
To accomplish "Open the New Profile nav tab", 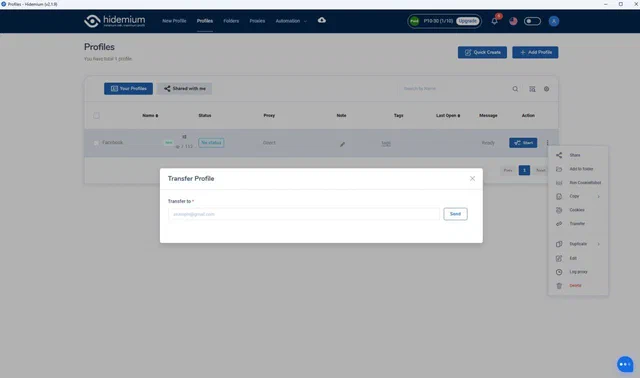I will tap(174, 21).
